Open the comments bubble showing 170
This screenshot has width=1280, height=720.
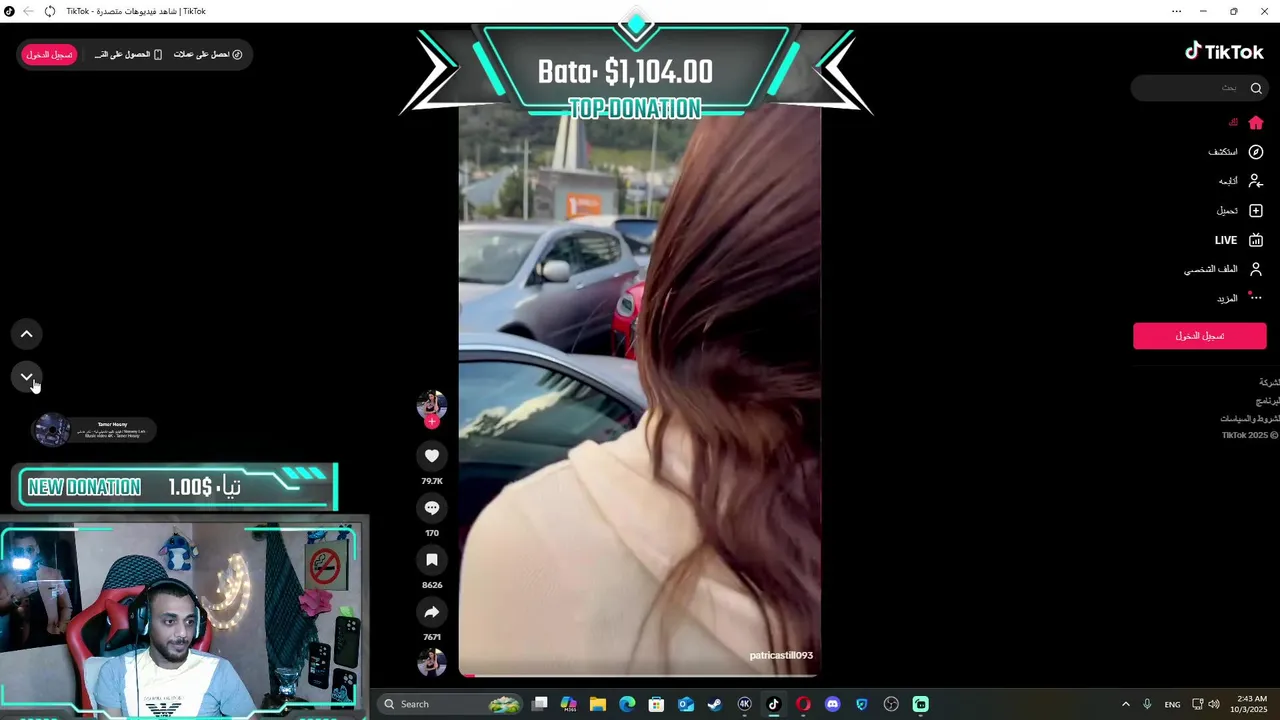coord(432,508)
